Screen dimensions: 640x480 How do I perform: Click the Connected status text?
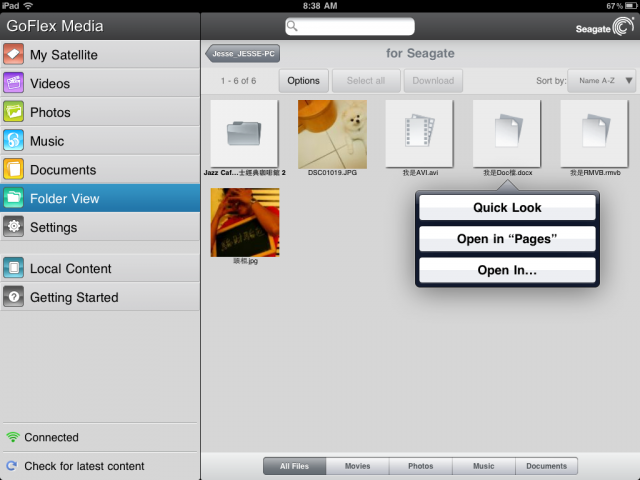tap(51, 437)
